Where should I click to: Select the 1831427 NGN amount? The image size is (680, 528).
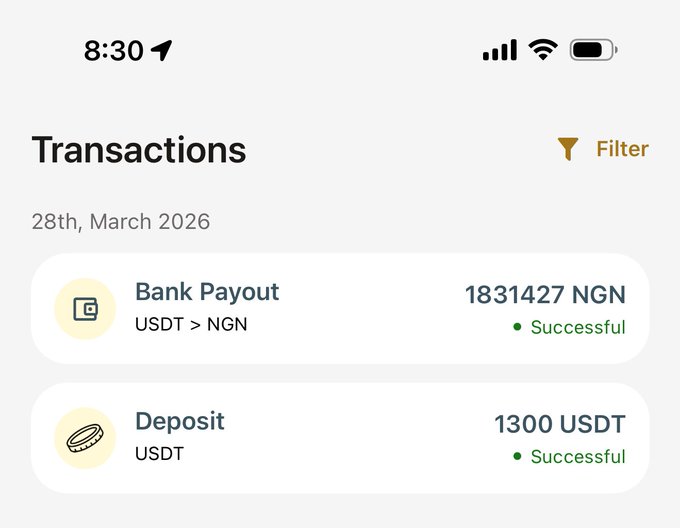coord(545,295)
